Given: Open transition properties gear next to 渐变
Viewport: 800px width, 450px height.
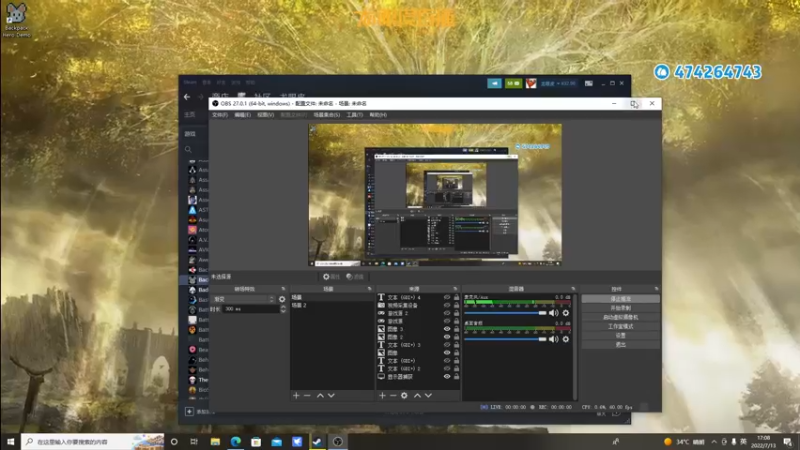Looking at the screenshot, I should (x=282, y=299).
